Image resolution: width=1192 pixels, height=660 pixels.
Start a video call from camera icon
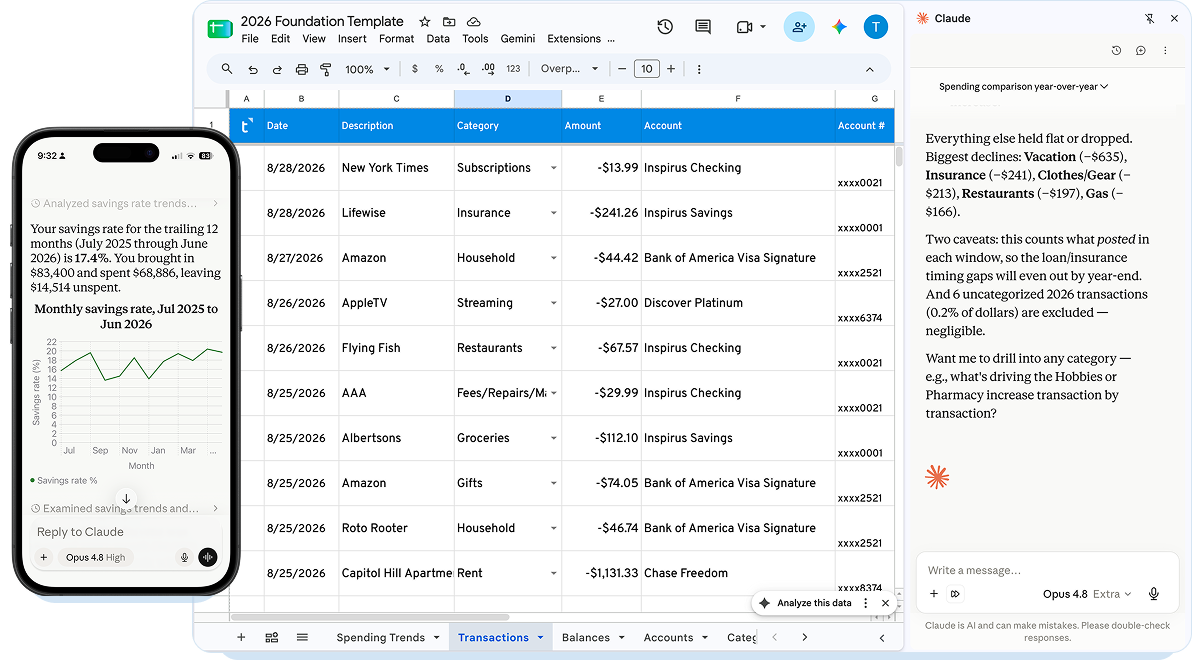point(744,27)
